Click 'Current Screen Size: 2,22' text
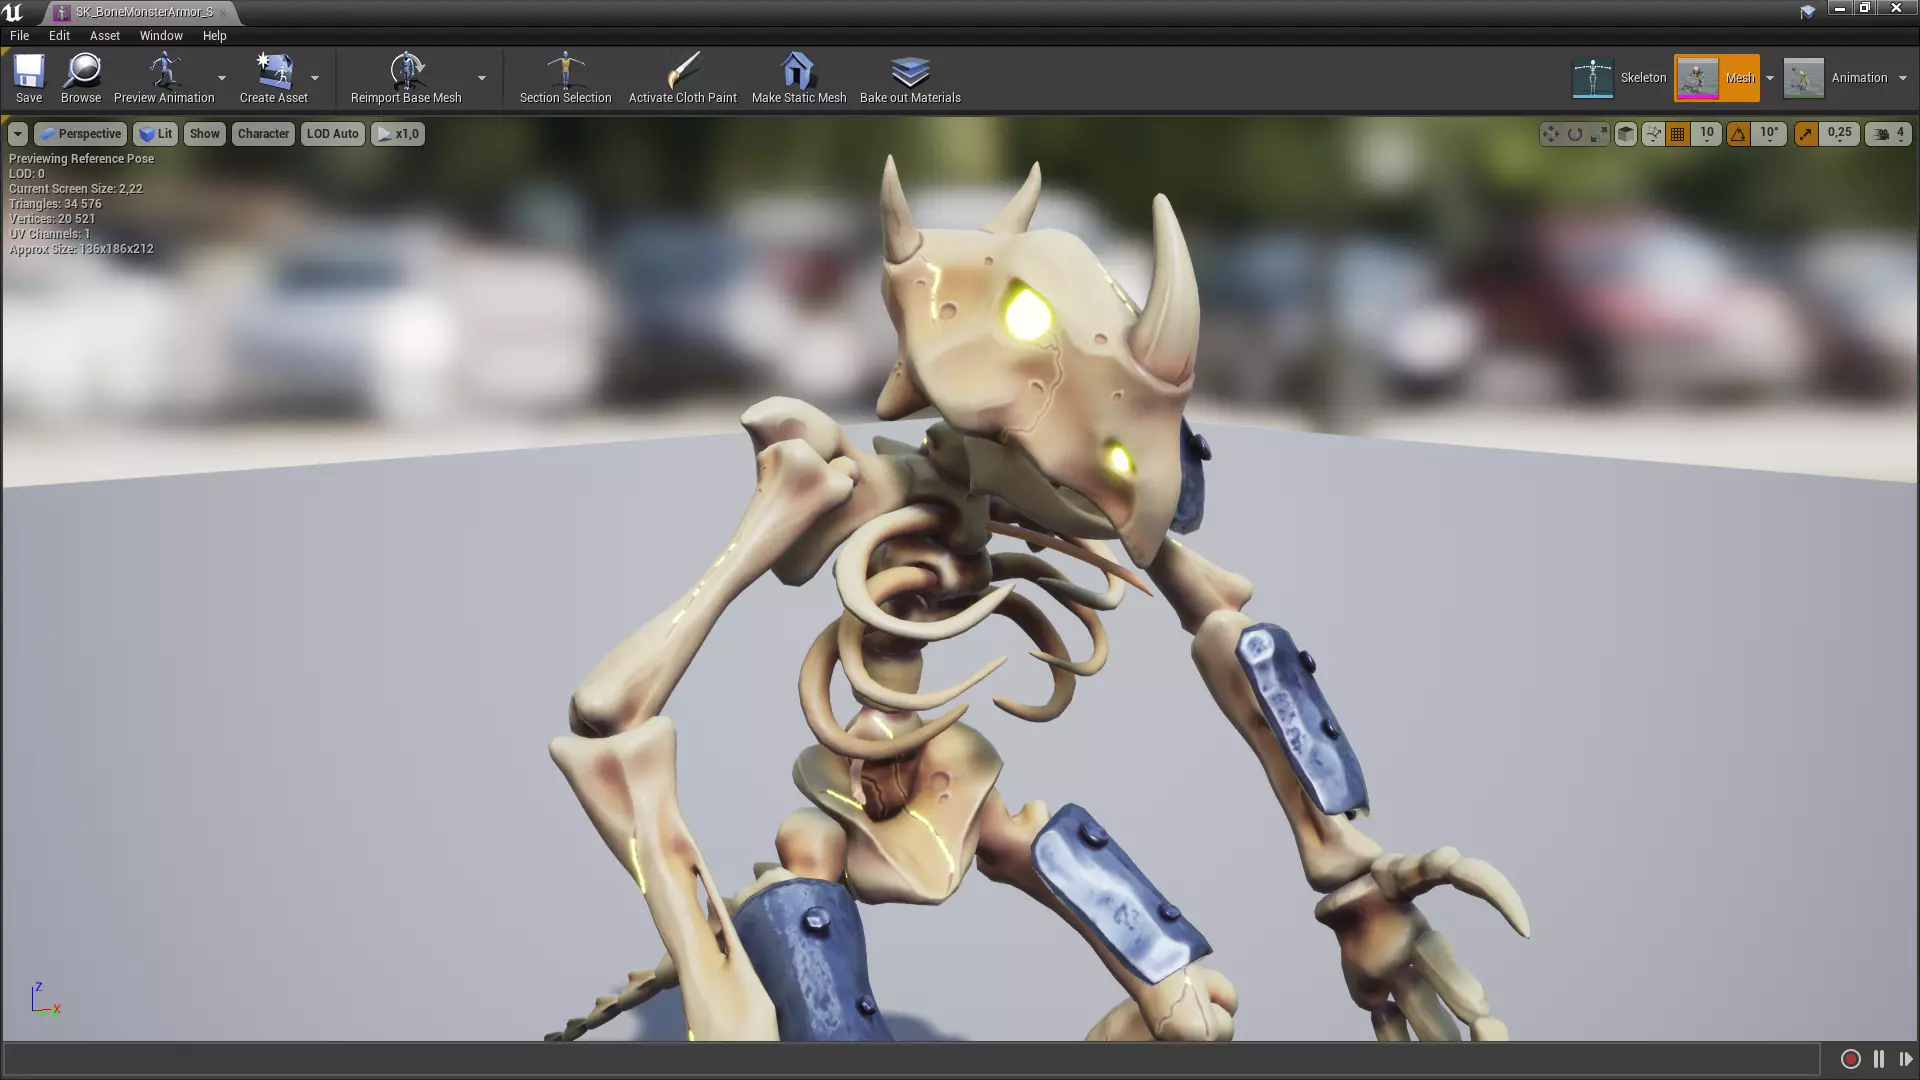The height and width of the screenshot is (1080, 1920). [76, 189]
